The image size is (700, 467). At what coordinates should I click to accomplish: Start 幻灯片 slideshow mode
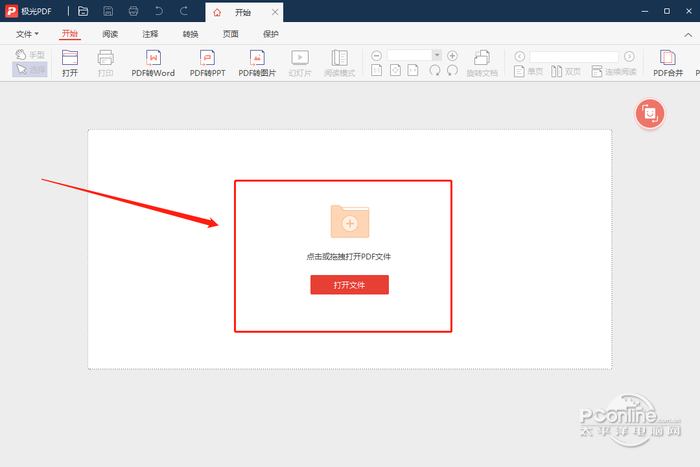click(300, 63)
